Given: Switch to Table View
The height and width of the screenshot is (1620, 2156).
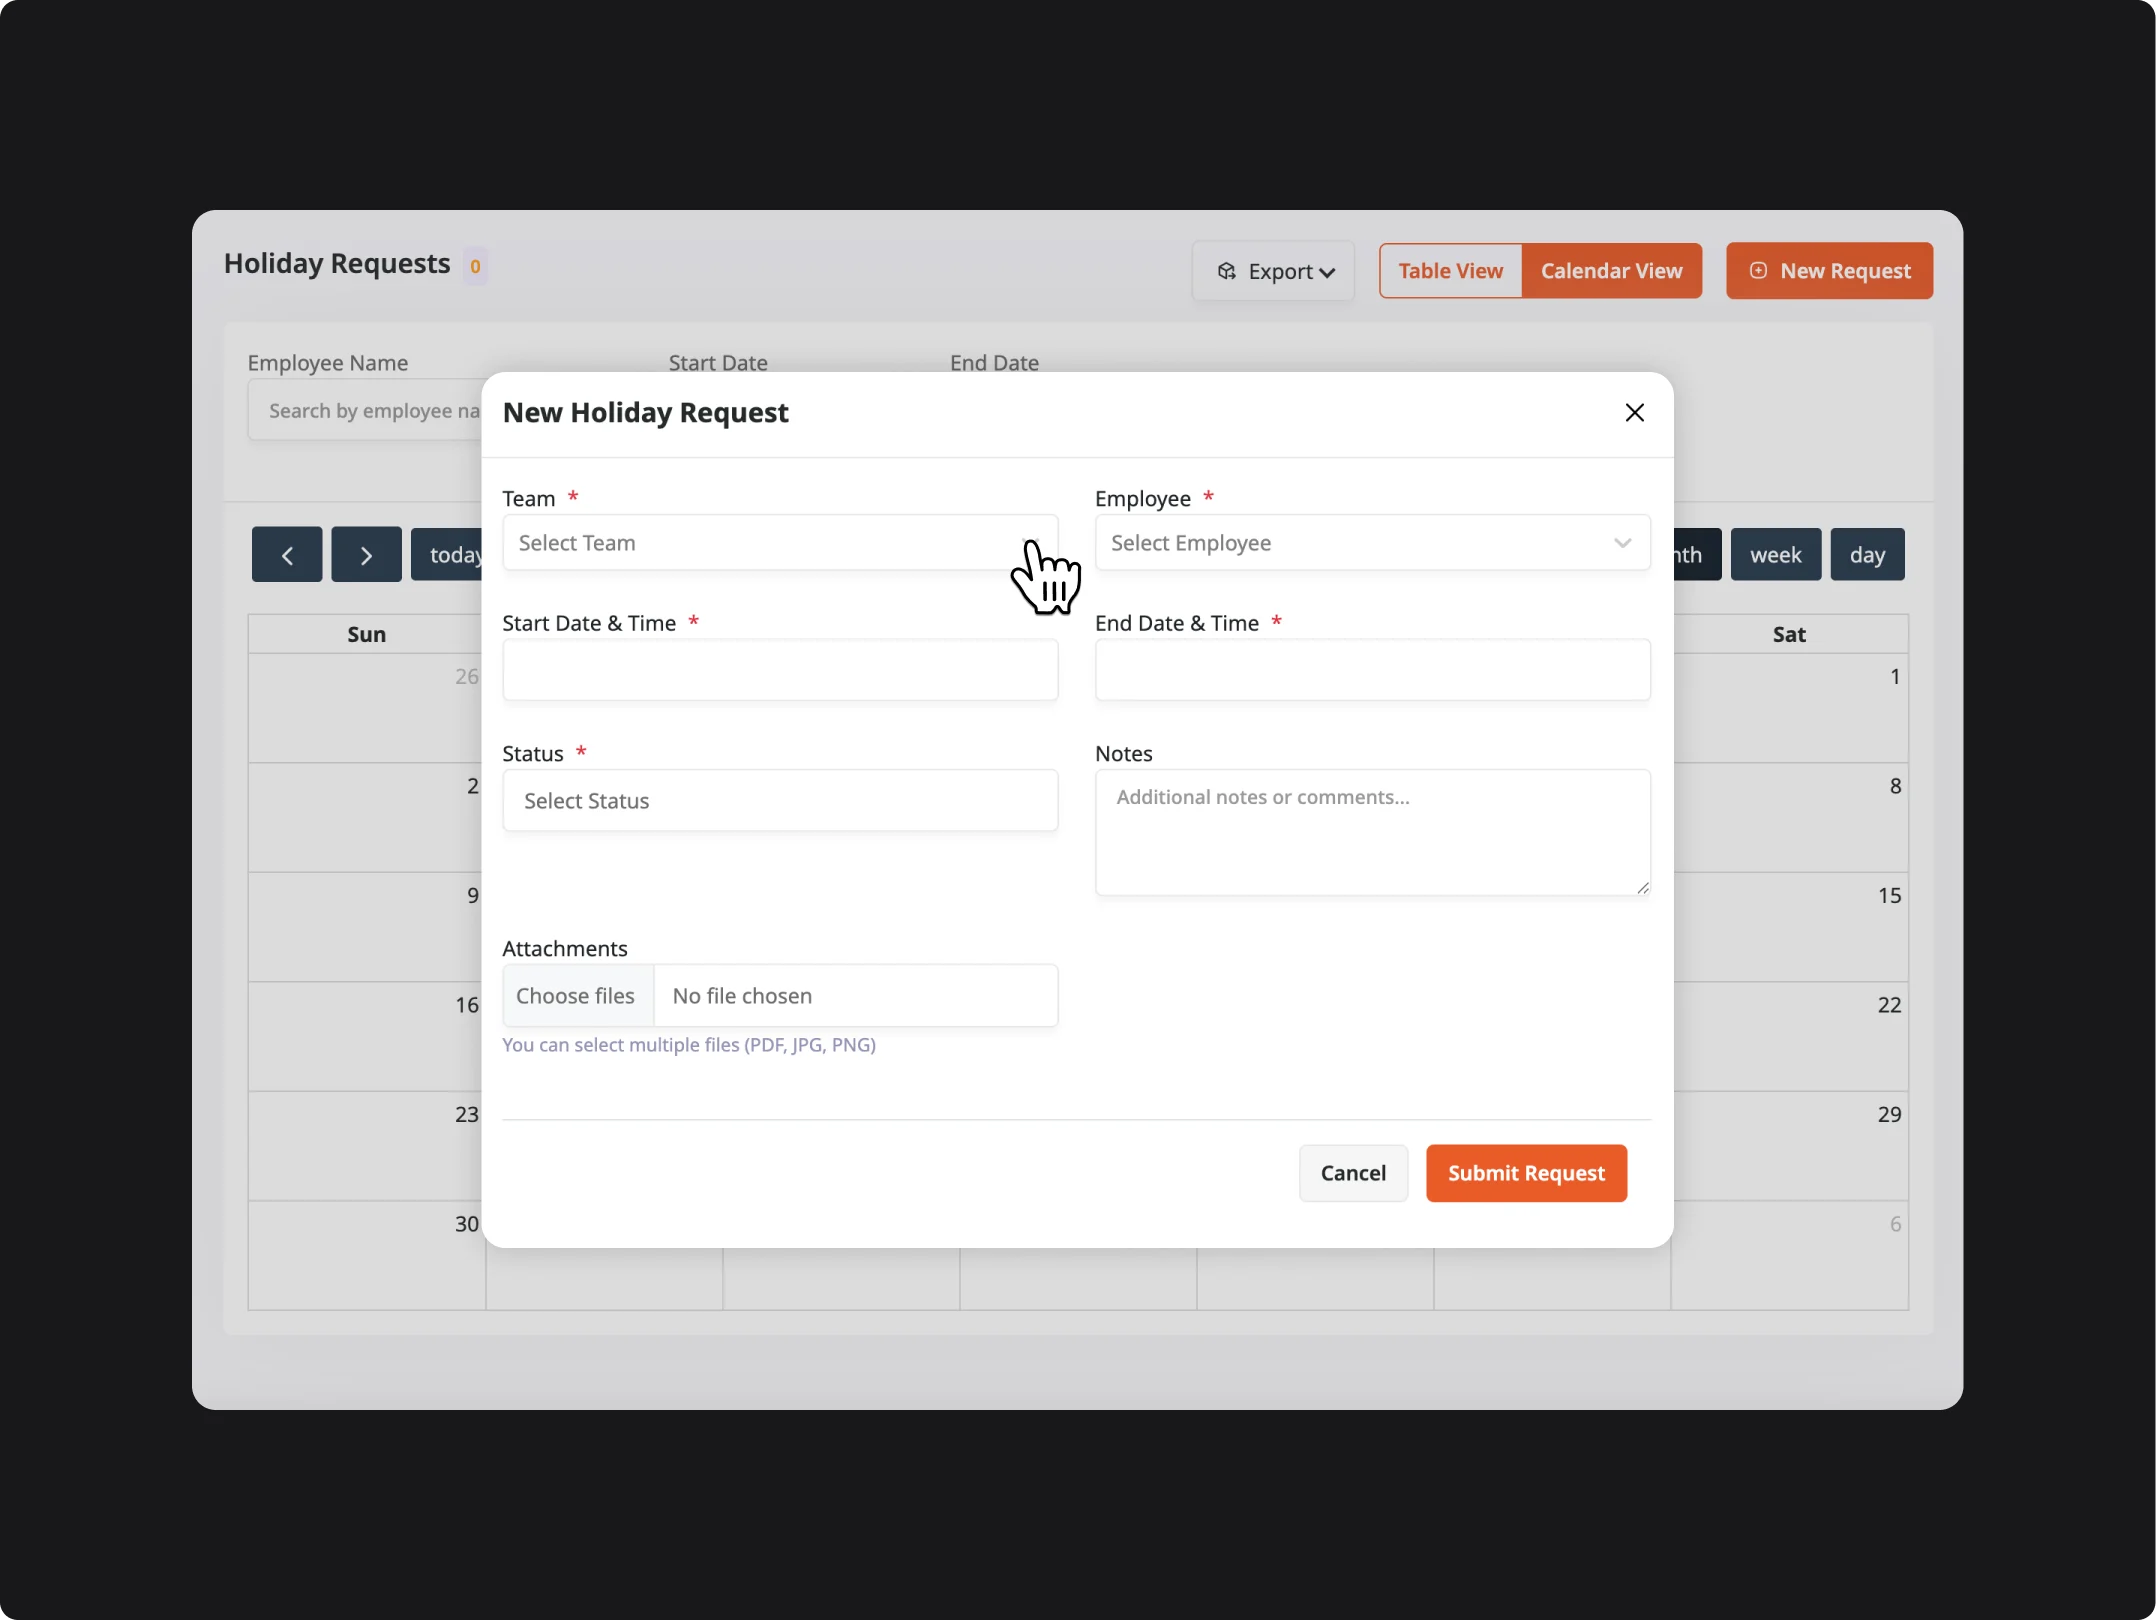Looking at the screenshot, I should (x=1449, y=271).
